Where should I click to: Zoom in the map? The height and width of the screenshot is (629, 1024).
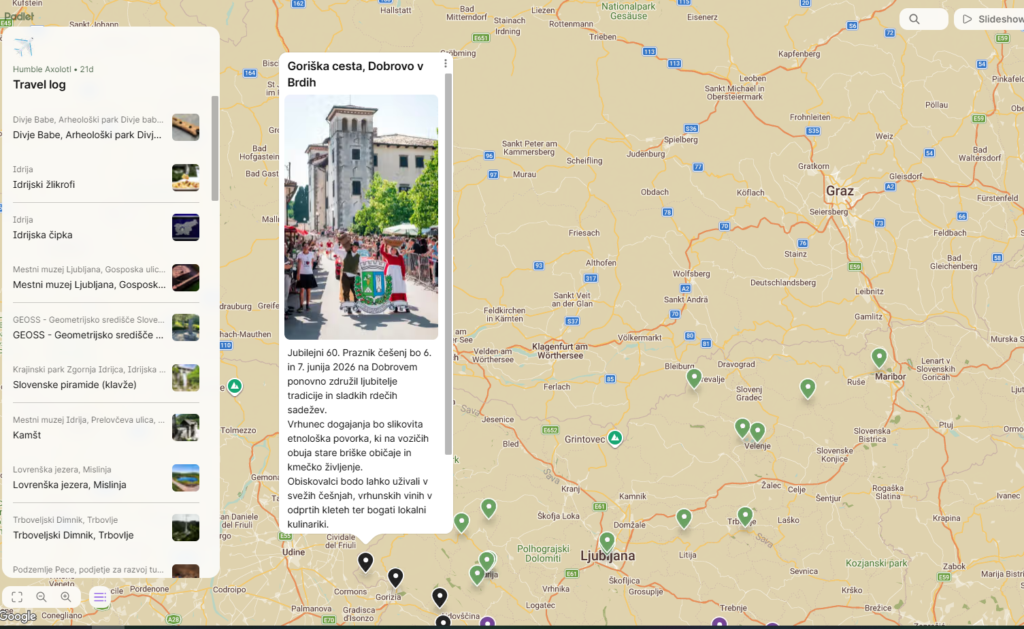coord(65,596)
